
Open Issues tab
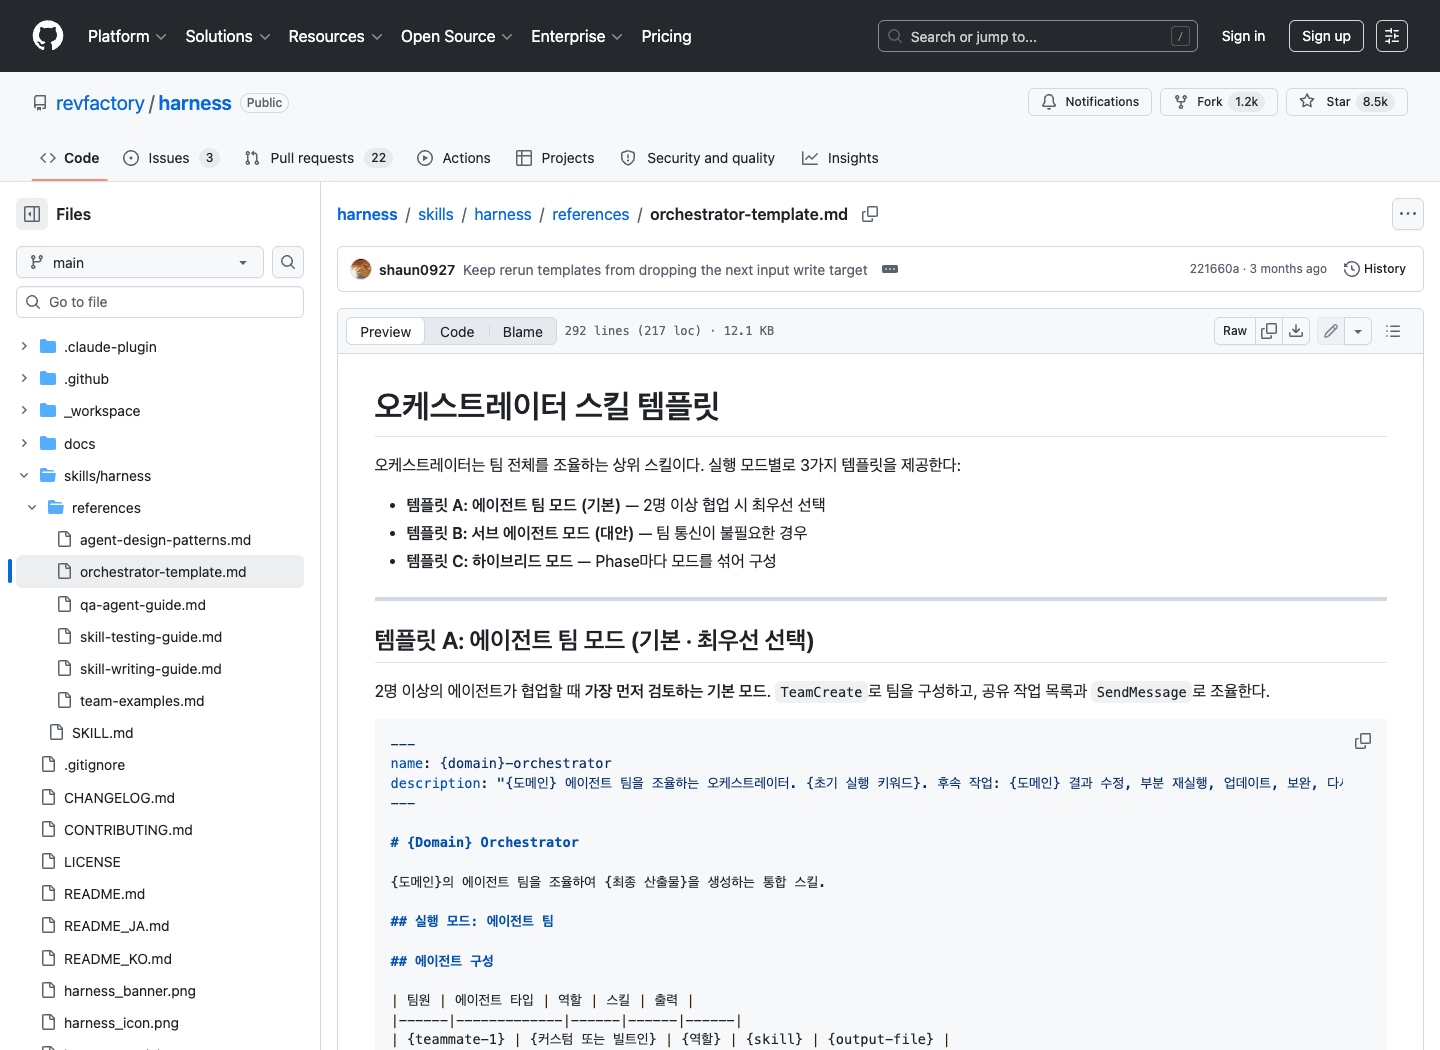tap(170, 158)
